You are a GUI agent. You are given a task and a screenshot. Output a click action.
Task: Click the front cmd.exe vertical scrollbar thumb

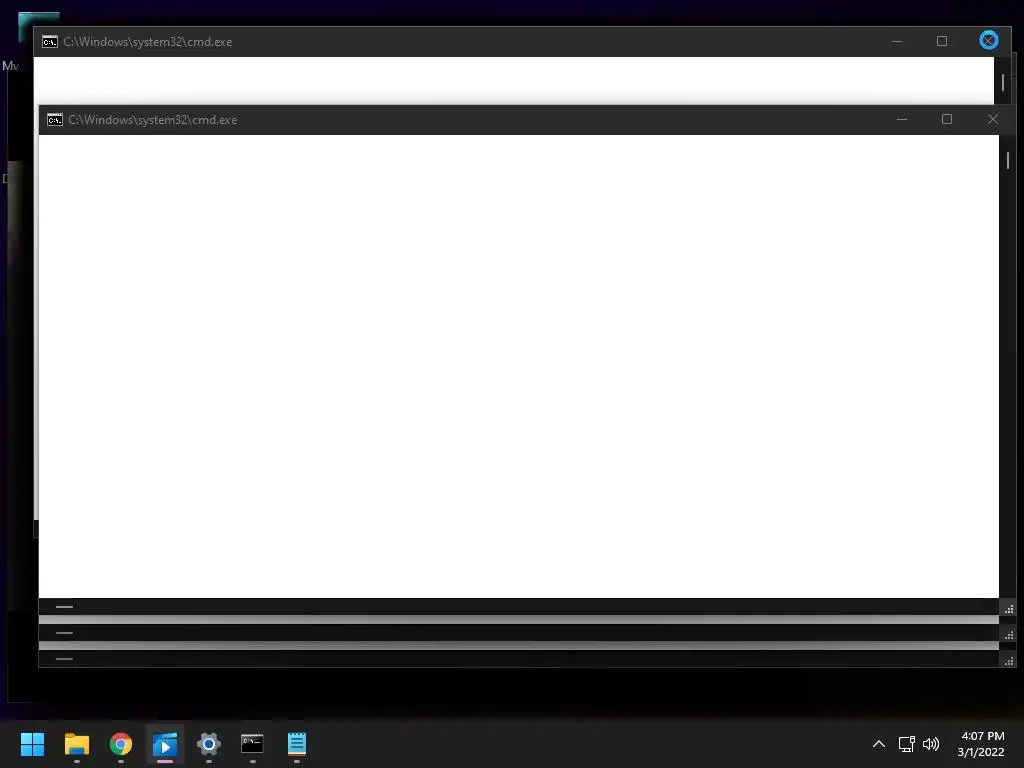click(1008, 160)
